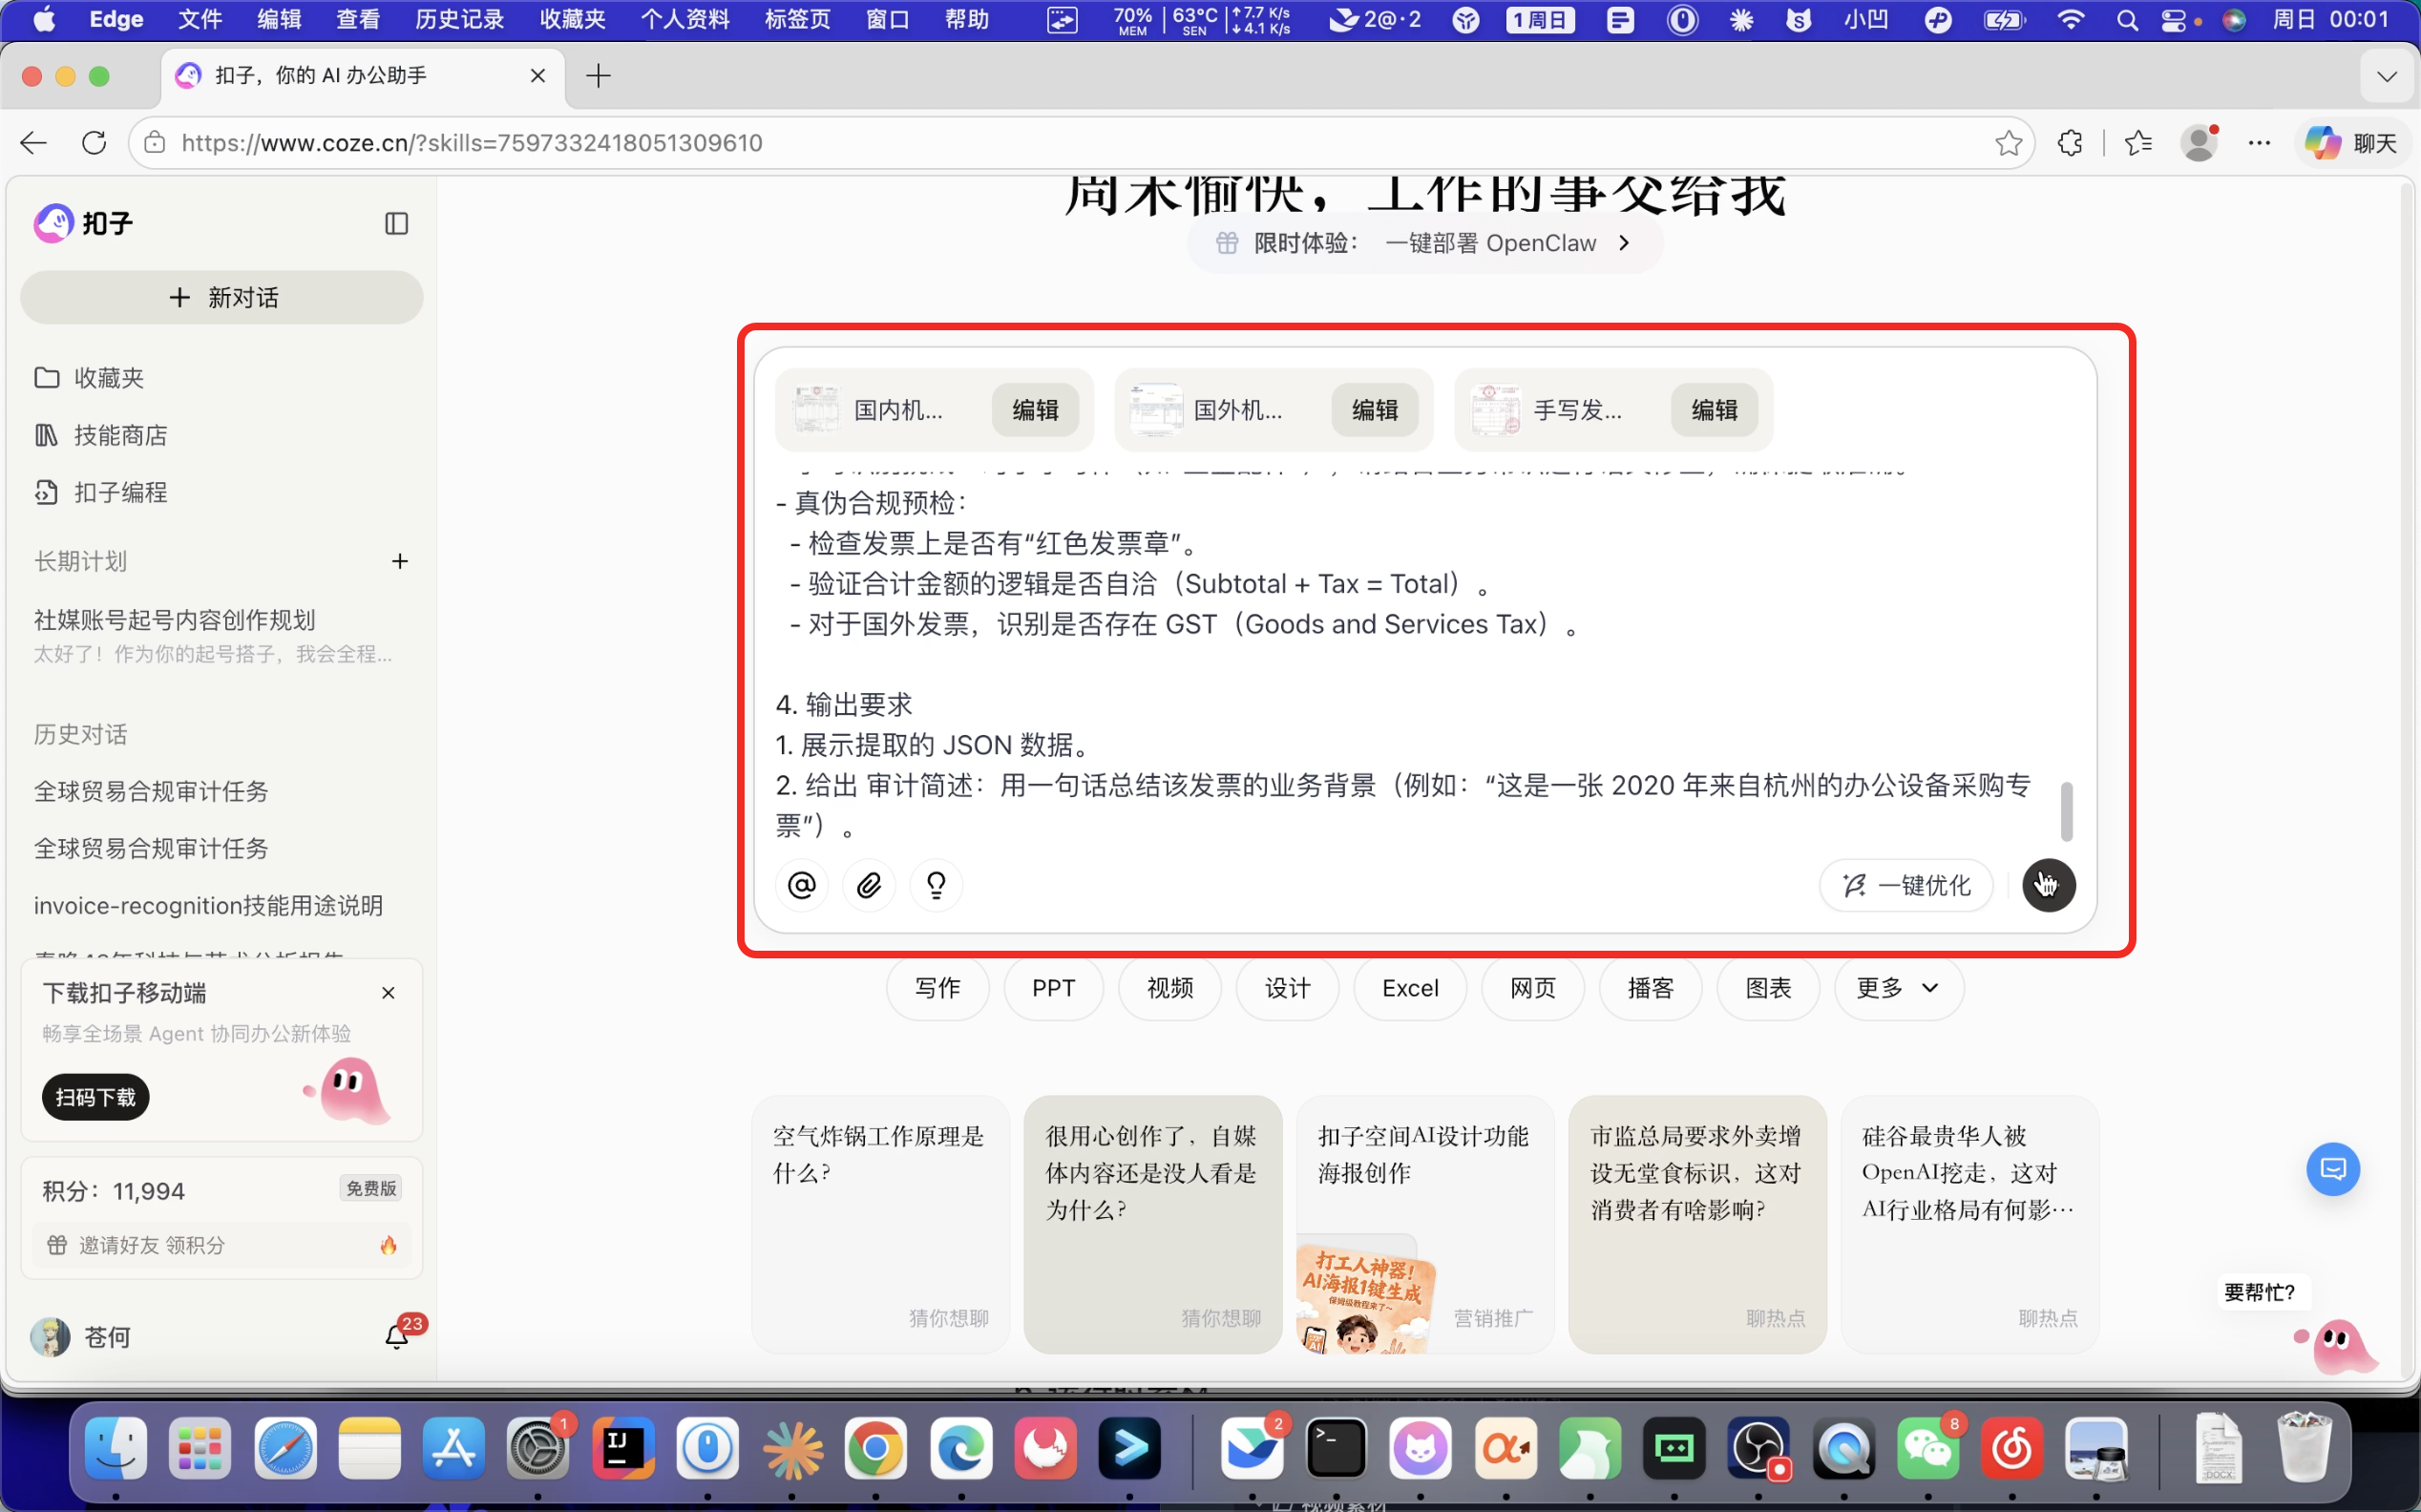Viewport: 2421px width, 1512px height.
Task: Open the 历史记录 menu
Action: pyautogui.click(x=459, y=19)
